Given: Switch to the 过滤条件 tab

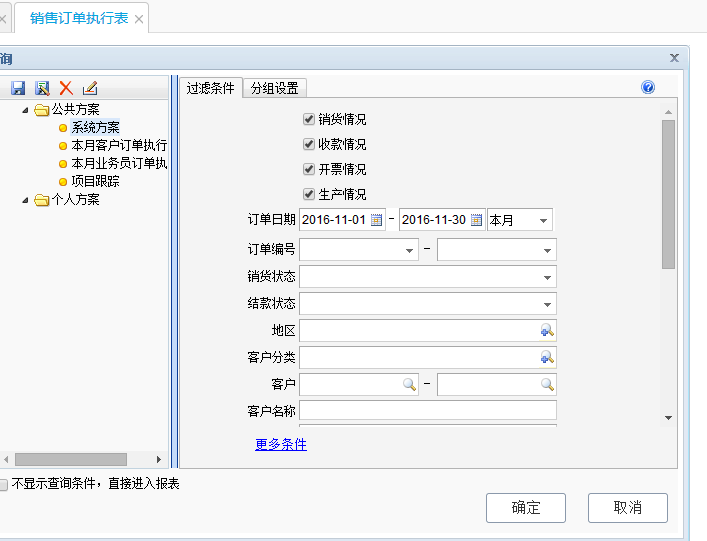Looking at the screenshot, I should pos(211,88).
